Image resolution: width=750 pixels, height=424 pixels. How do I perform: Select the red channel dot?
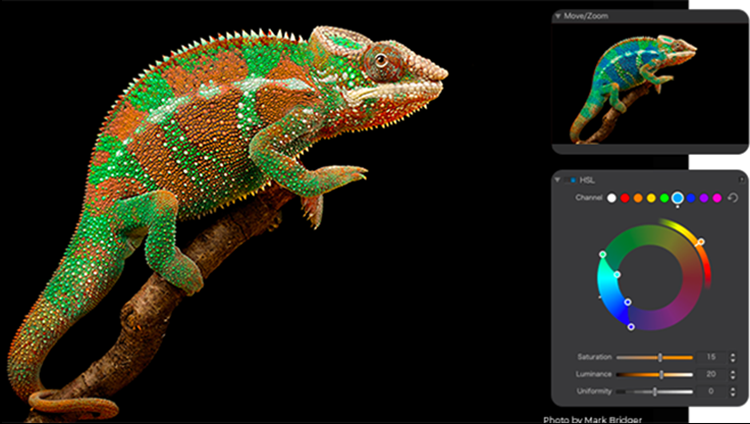coord(625,199)
